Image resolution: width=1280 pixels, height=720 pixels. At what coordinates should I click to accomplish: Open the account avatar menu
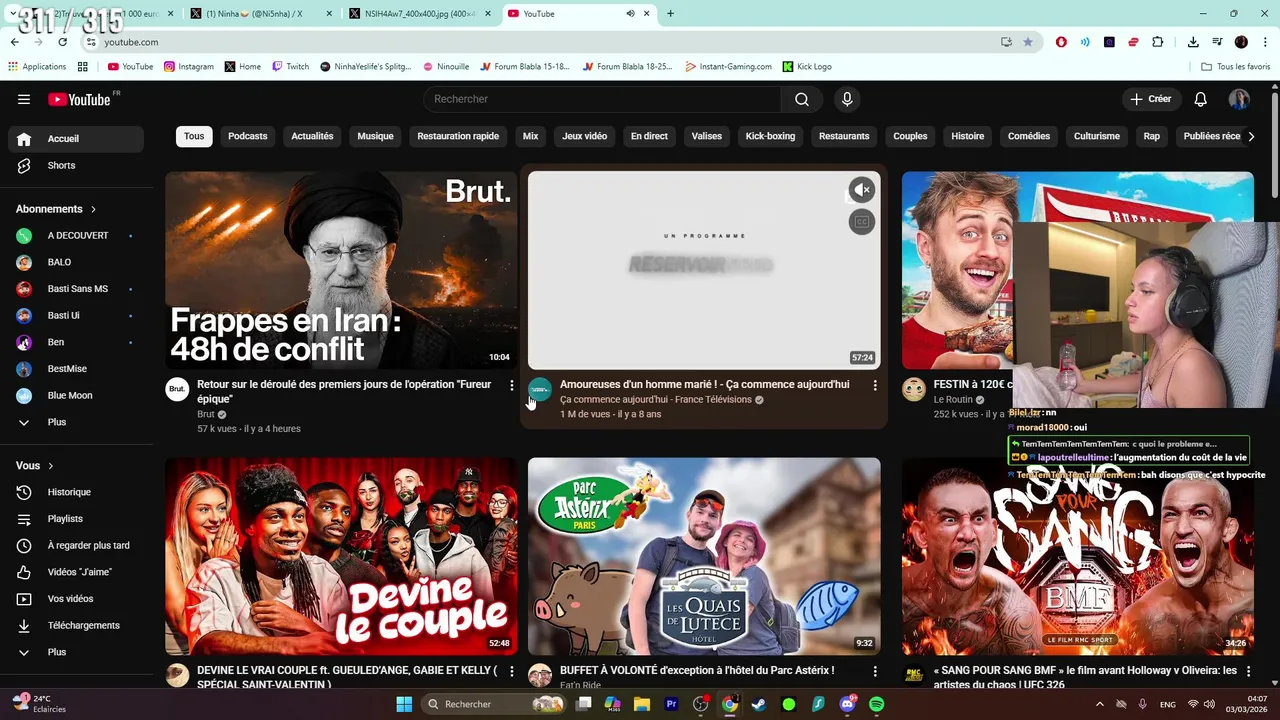[x=1239, y=99]
